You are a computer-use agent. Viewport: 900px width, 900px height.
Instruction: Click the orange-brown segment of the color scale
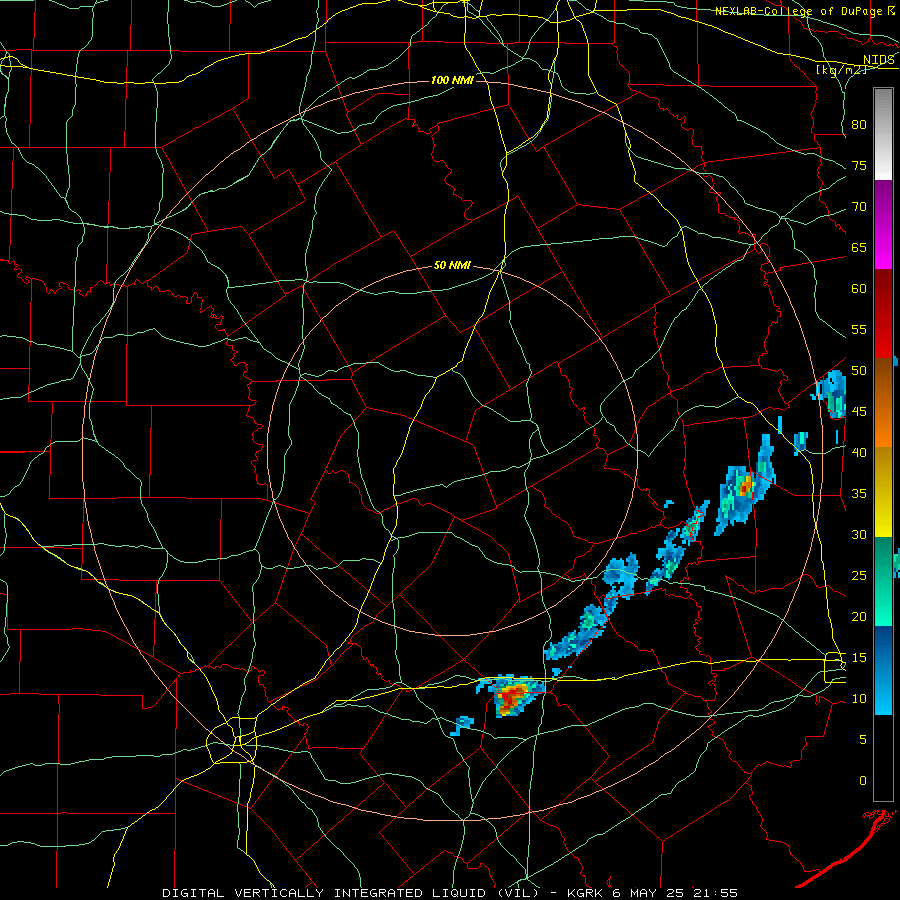(x=883, y=403)
